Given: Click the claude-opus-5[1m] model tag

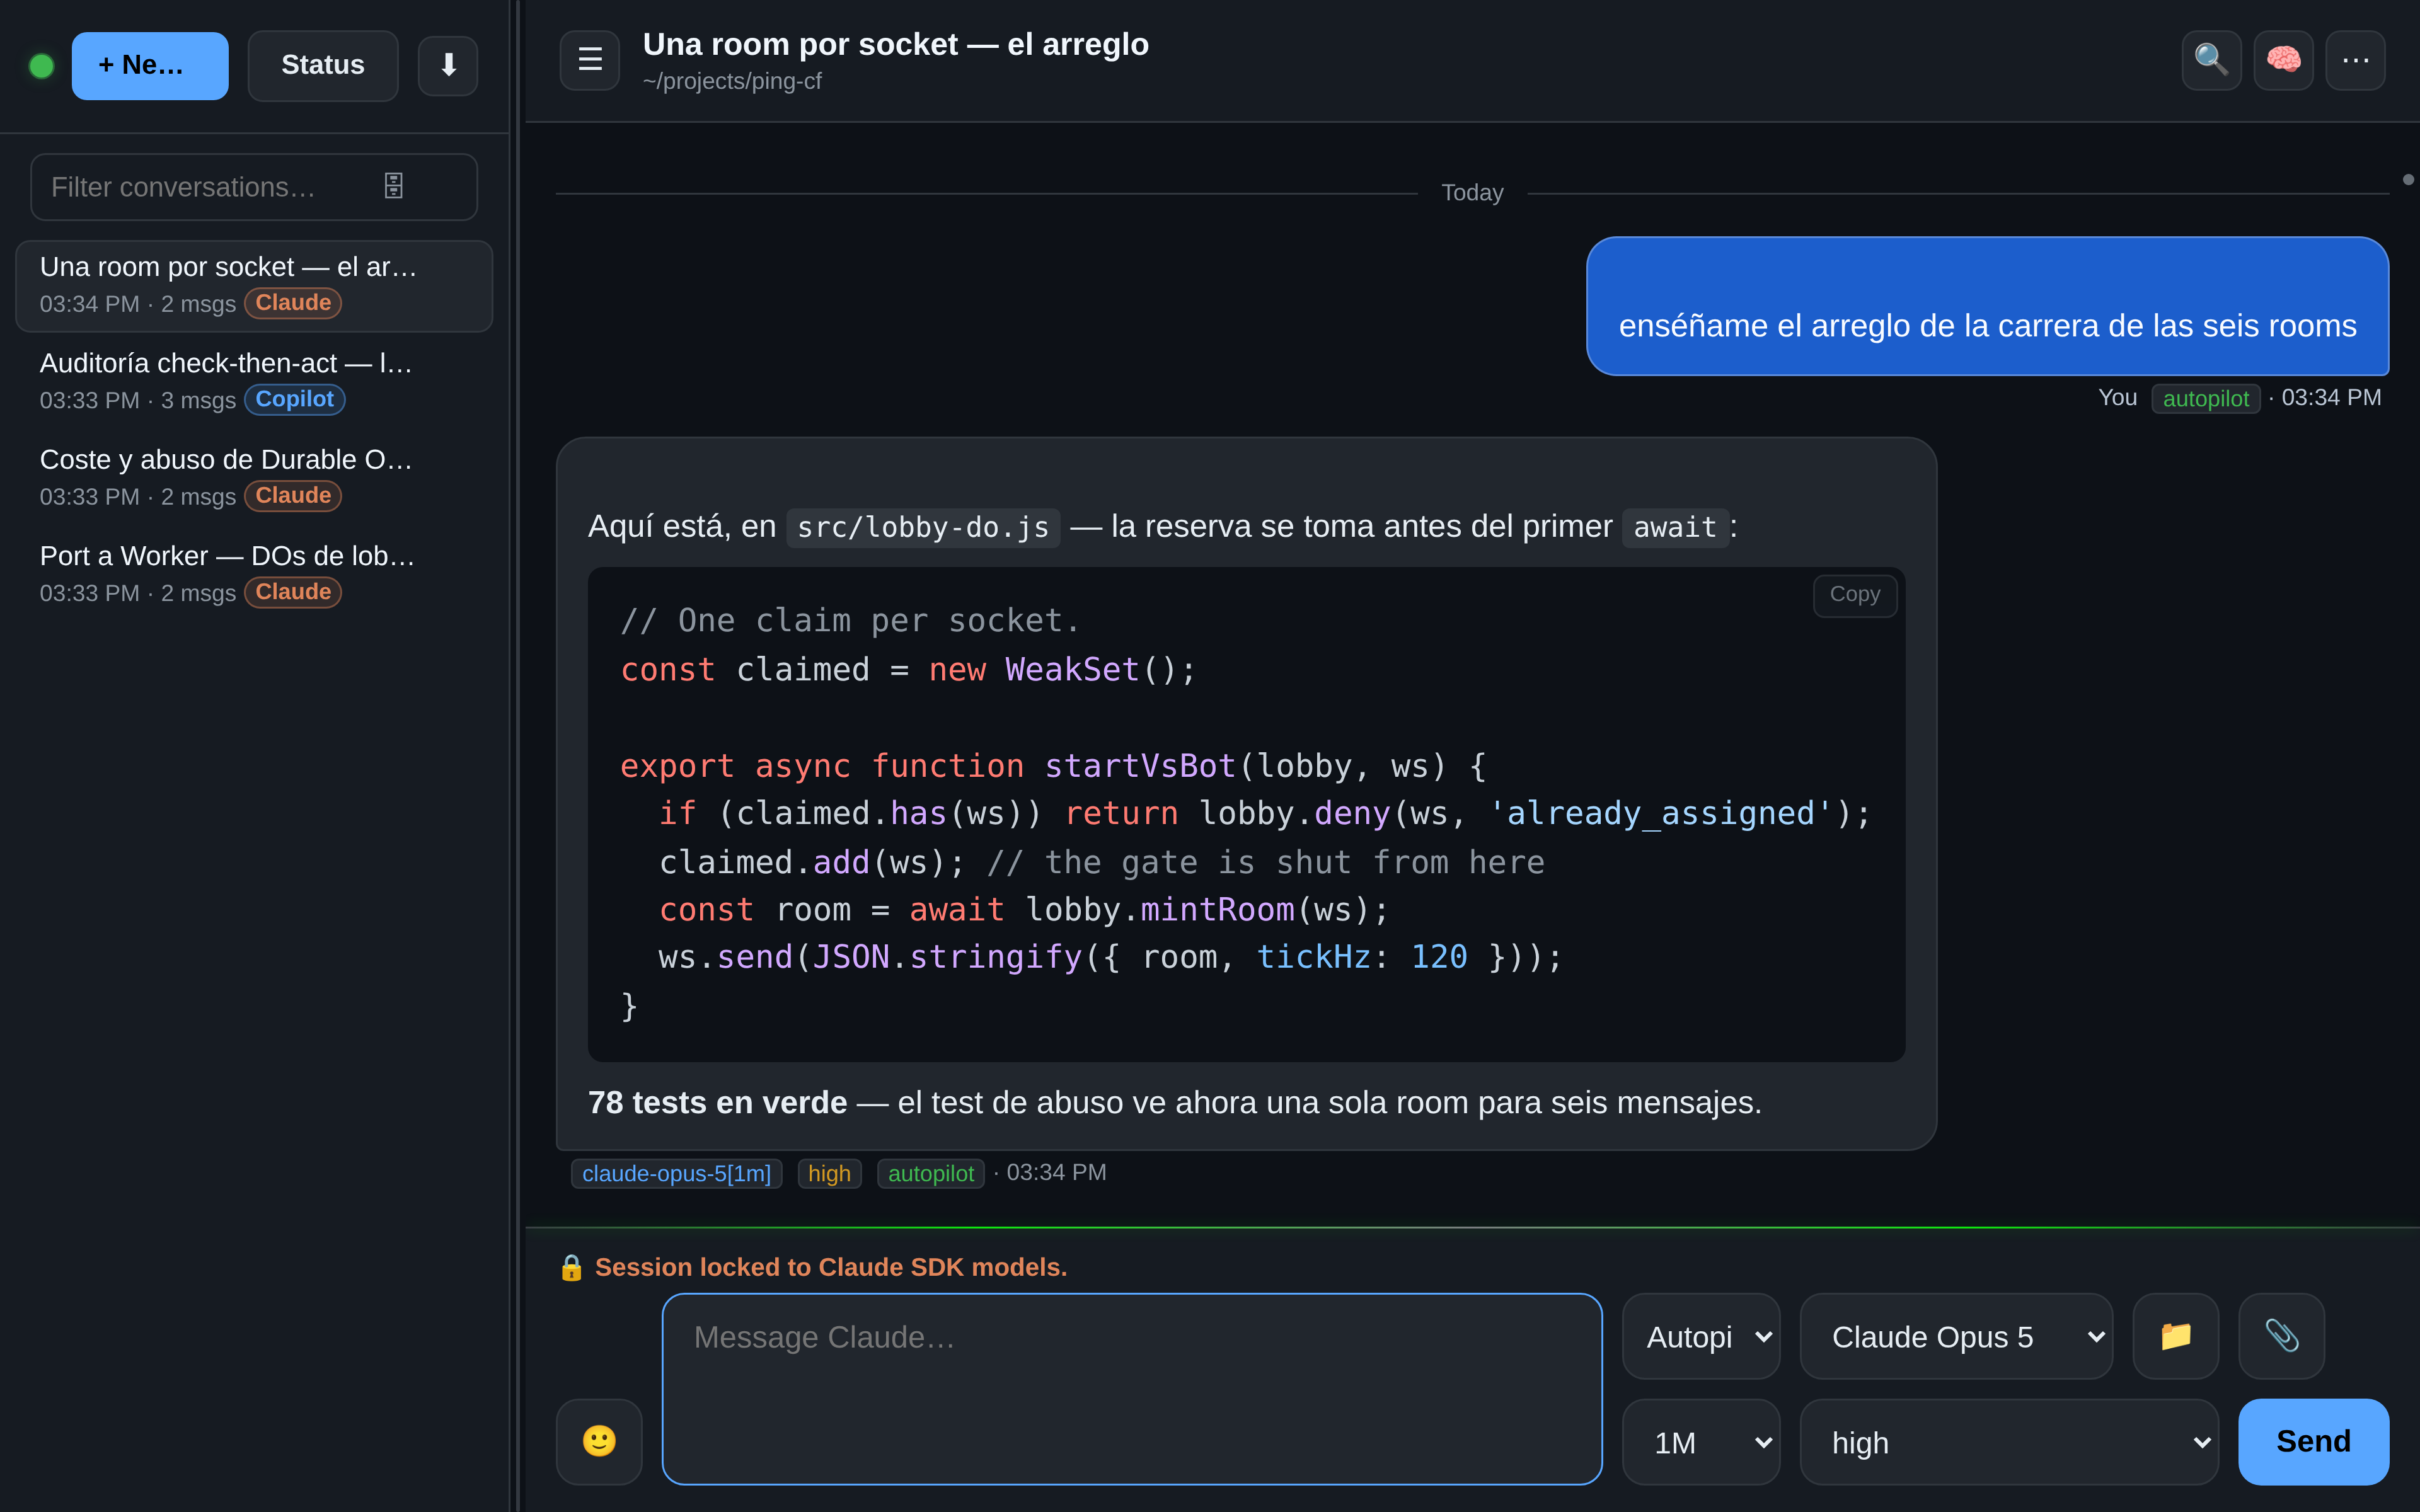Looking at the screenshot, I should click(x=676, y=1174).
